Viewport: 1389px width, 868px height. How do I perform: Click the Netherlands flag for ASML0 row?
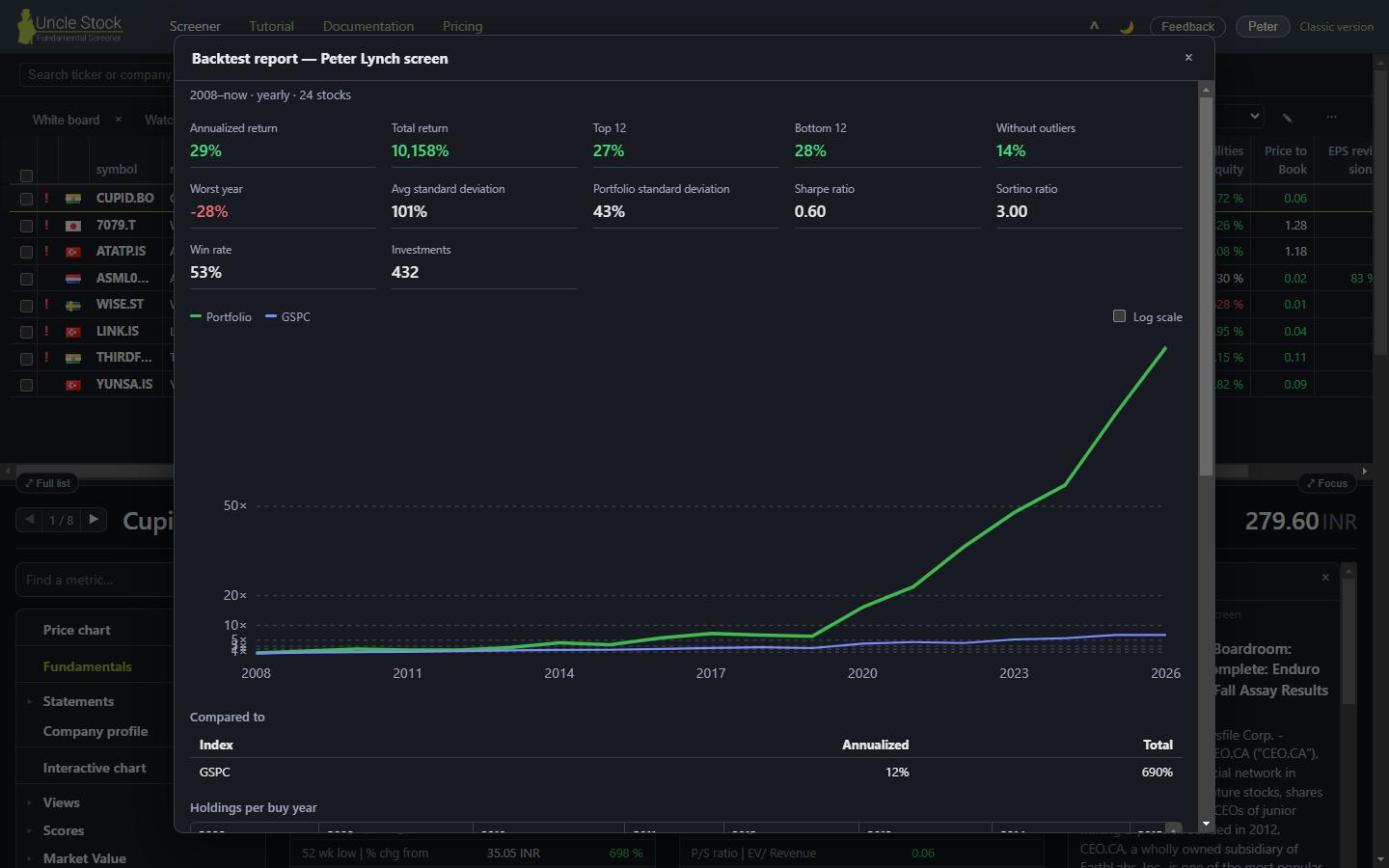73,278
